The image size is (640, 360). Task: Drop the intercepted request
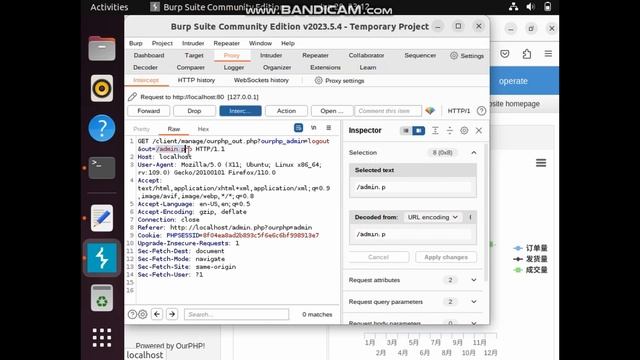(x=194, y=111)
